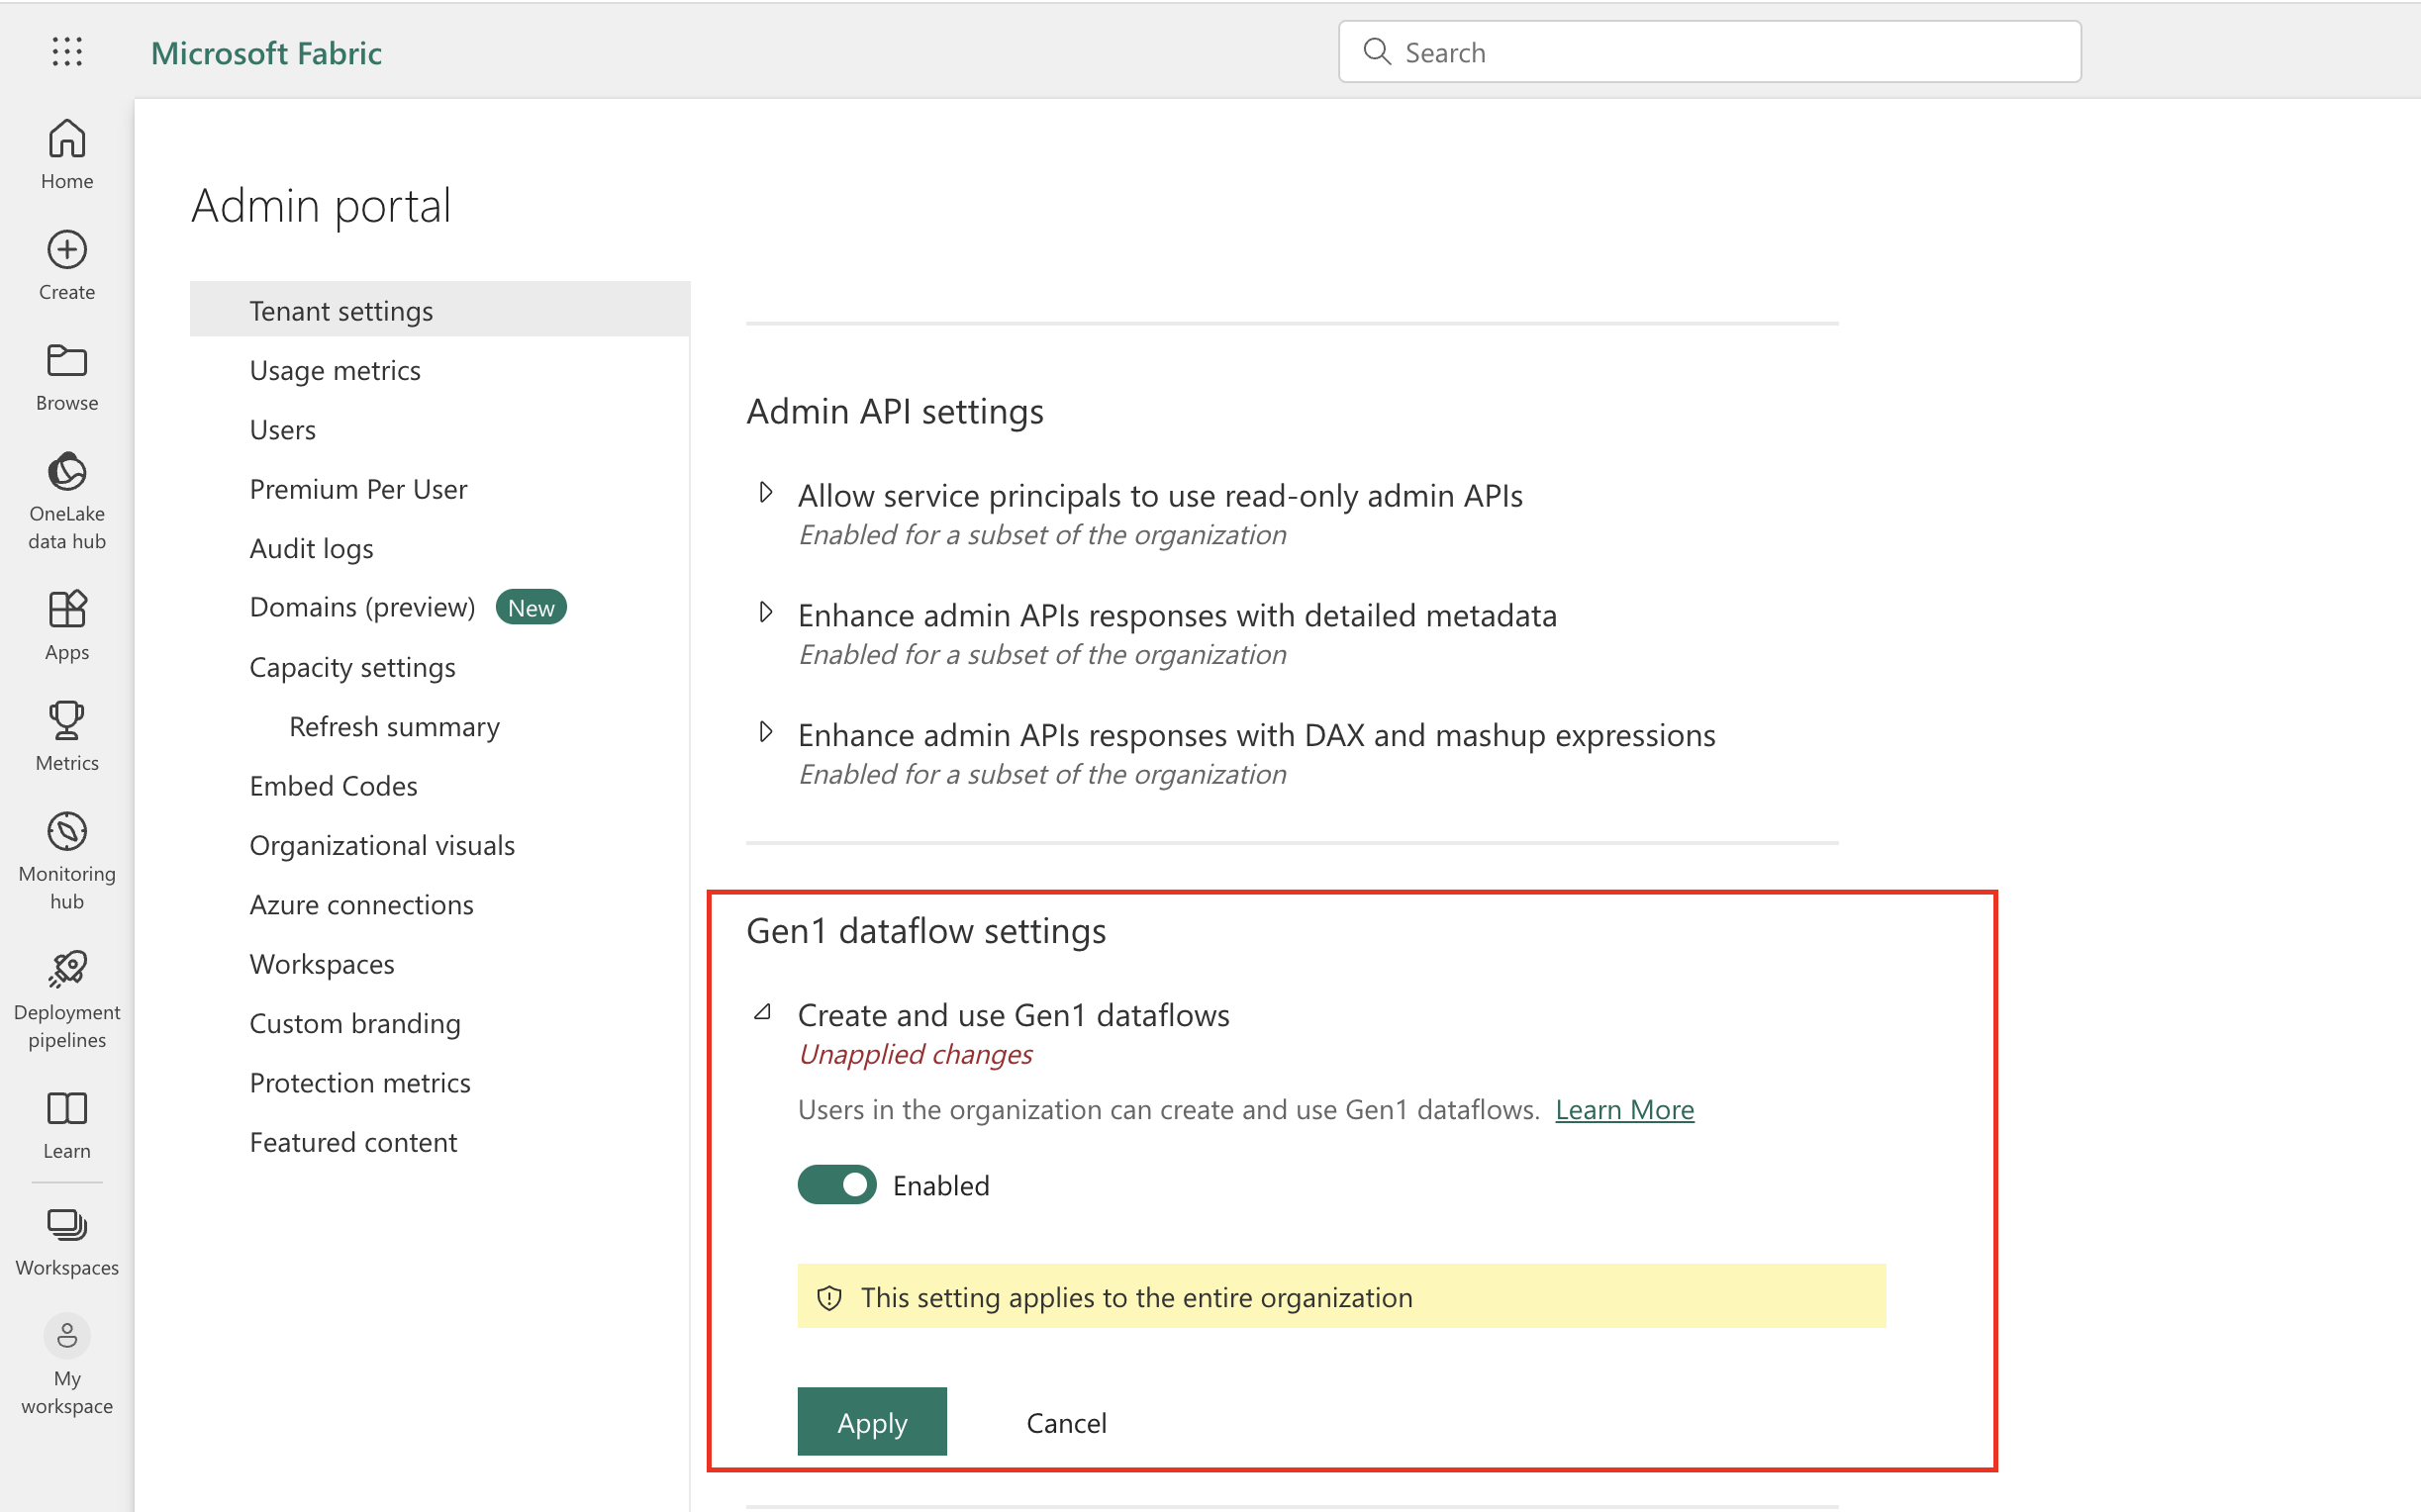
Task: Follow the Learn More link
Action: point(1624,1109)
